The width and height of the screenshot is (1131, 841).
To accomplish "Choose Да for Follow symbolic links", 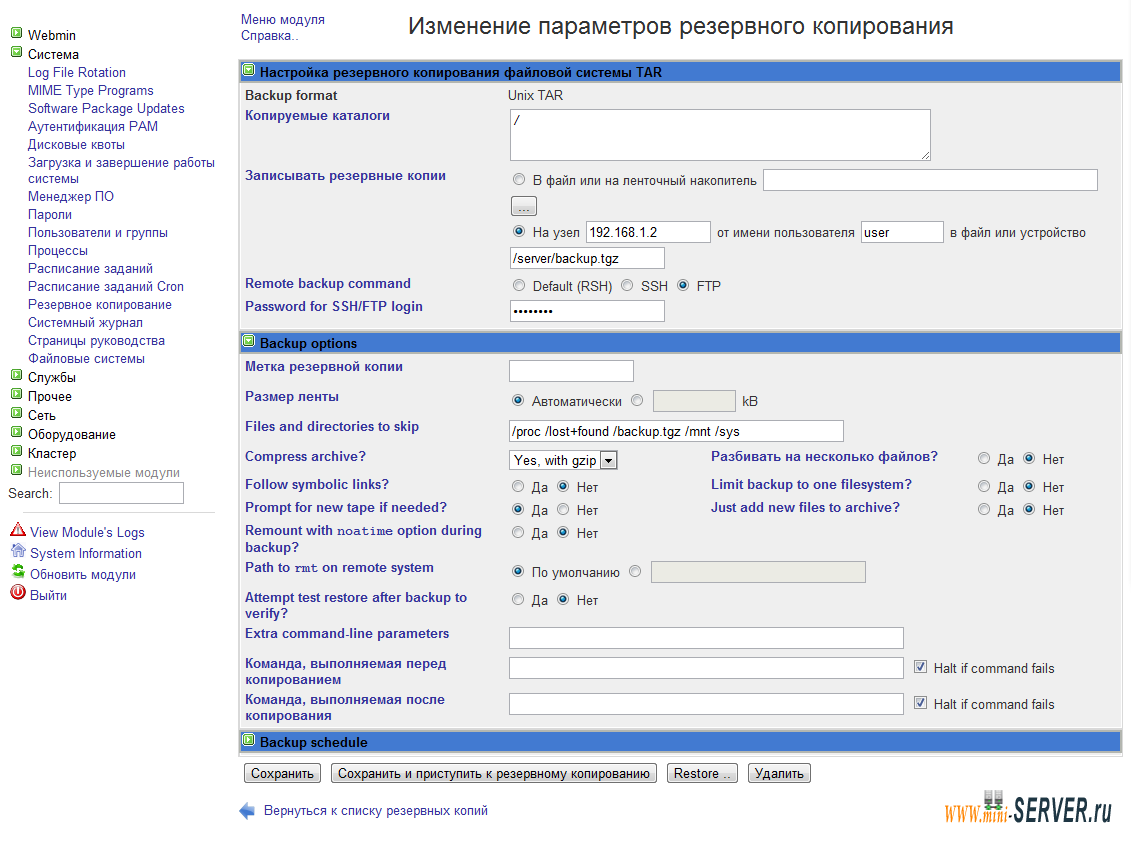I will [x=518, y=486].
